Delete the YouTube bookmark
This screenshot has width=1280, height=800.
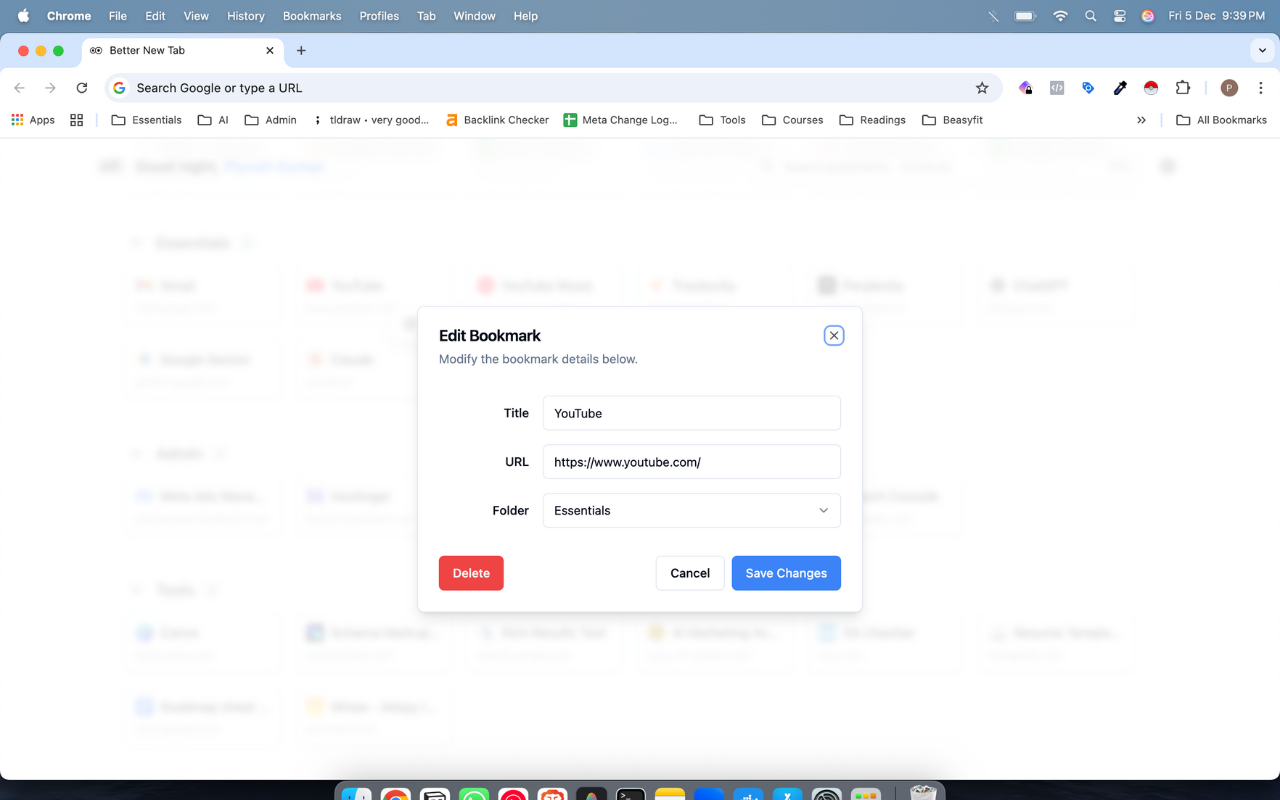(471, 572)
